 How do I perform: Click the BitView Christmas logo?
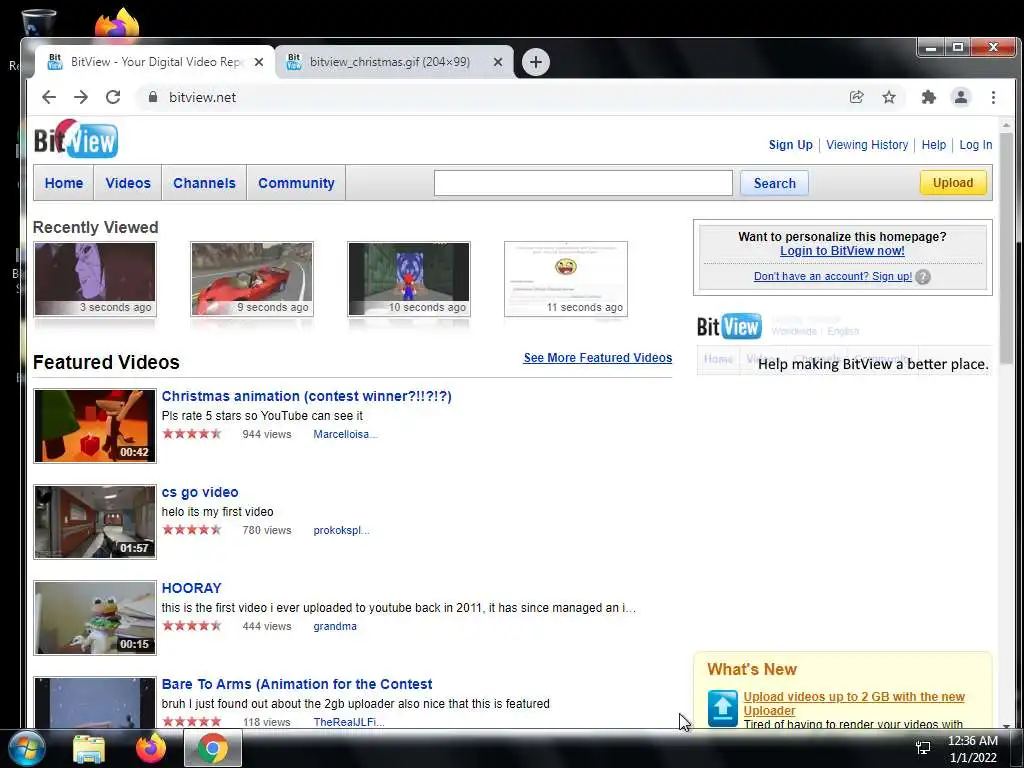[x=76, y=138]
